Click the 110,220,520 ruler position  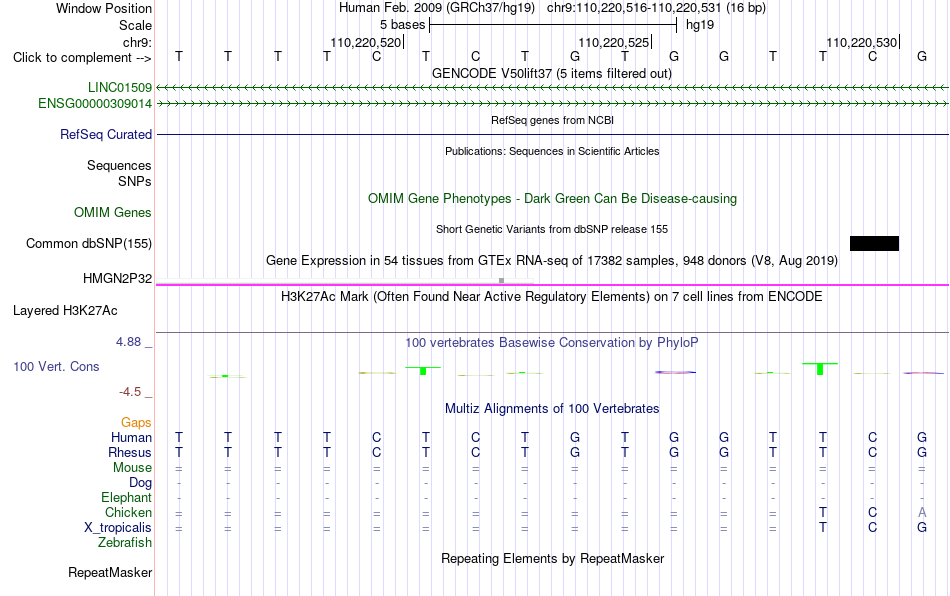coord(365,42)
